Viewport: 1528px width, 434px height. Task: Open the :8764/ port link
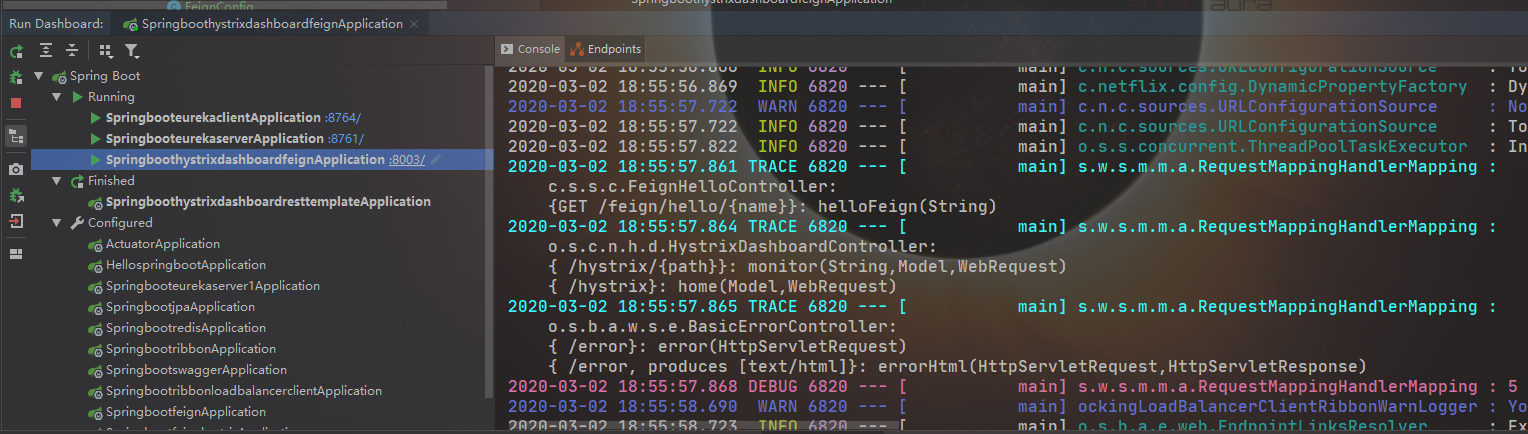click(343, 118)
